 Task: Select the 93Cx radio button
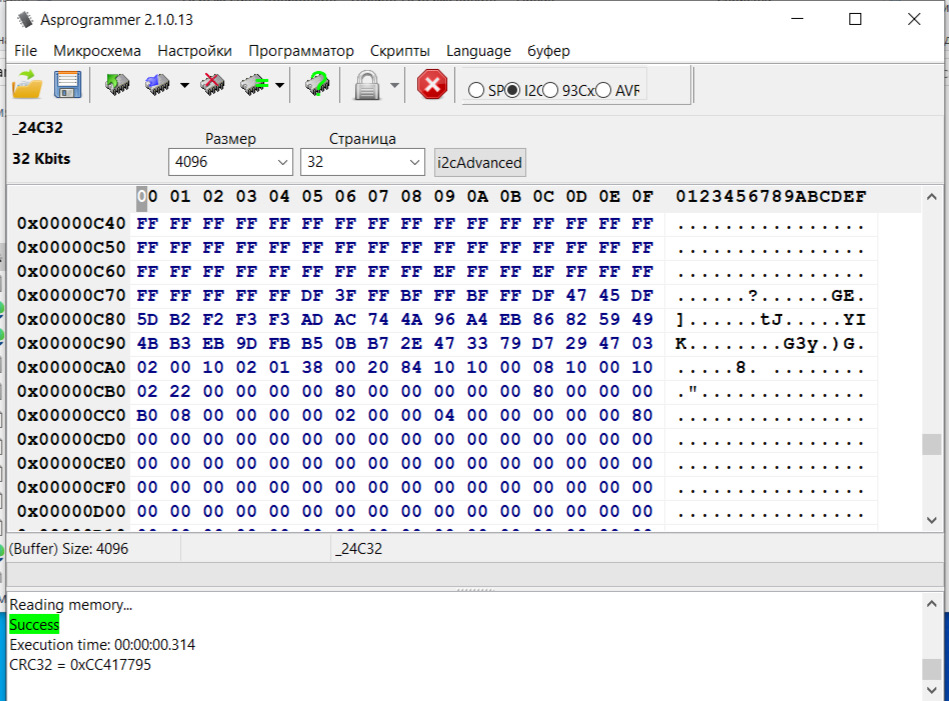[x=550, y=90]
